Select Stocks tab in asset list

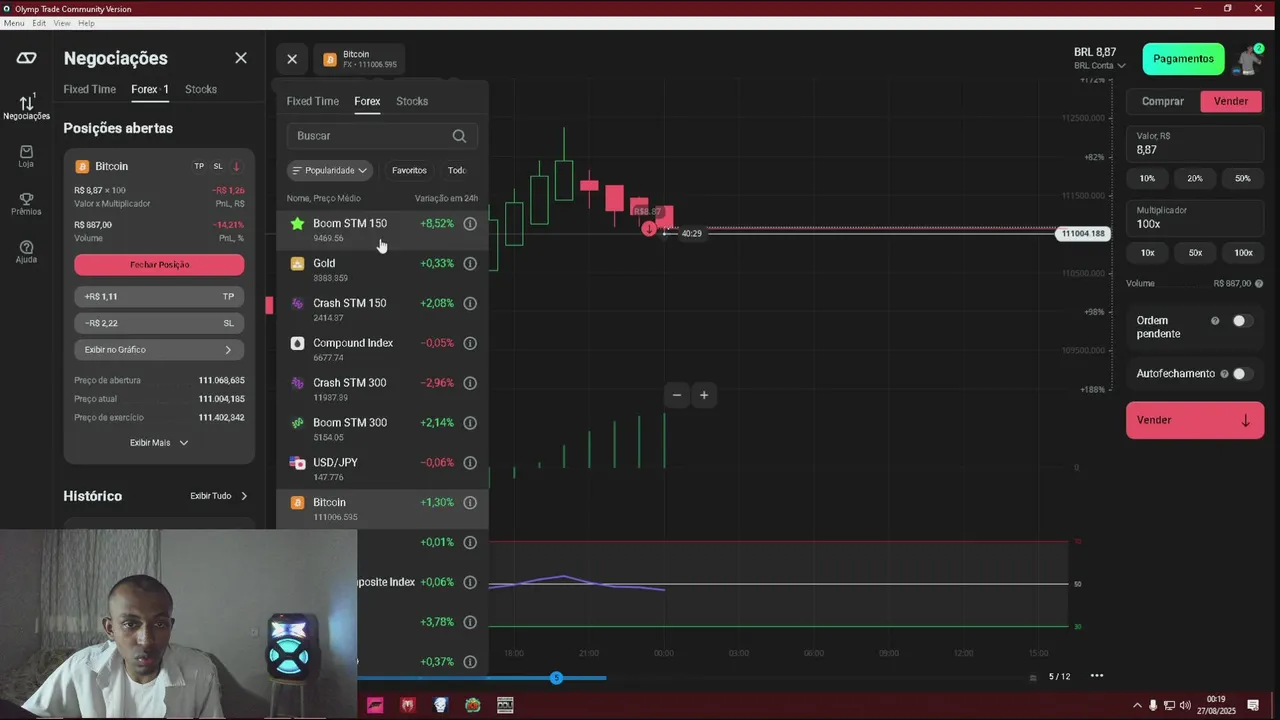click(x=412, y=101)
